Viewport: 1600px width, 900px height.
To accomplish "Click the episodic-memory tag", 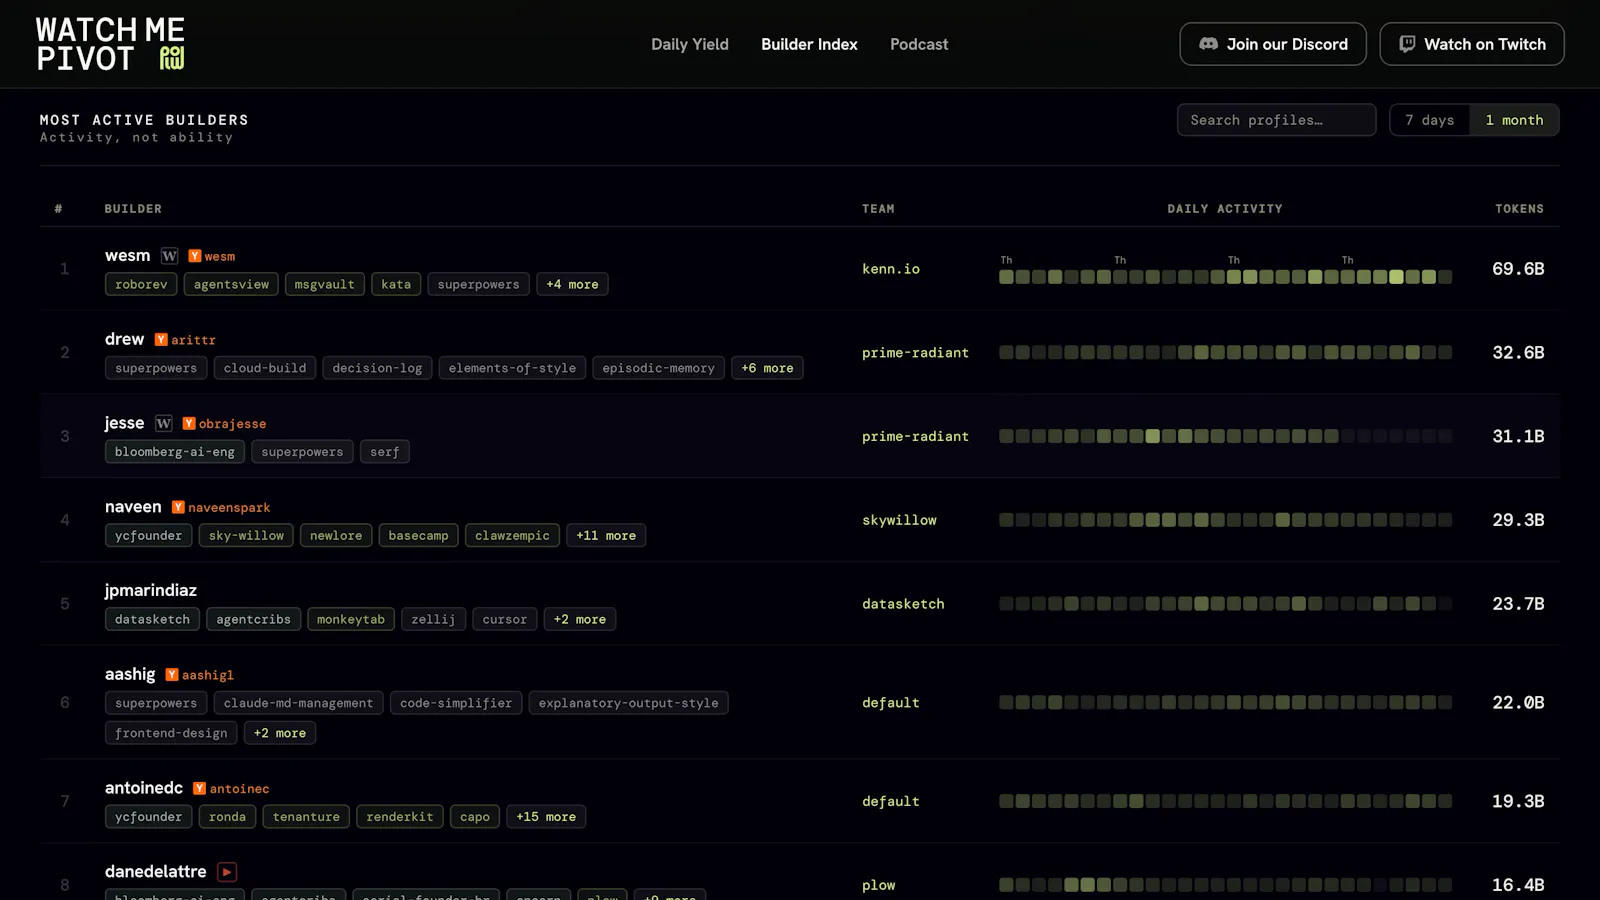I will pos(658,368).
